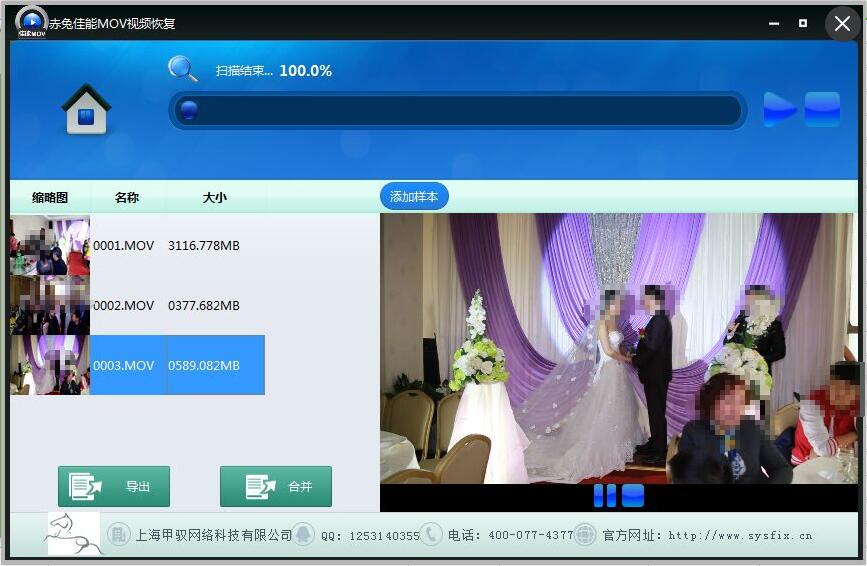Click the QQ penguin icon

pos(303,534)
